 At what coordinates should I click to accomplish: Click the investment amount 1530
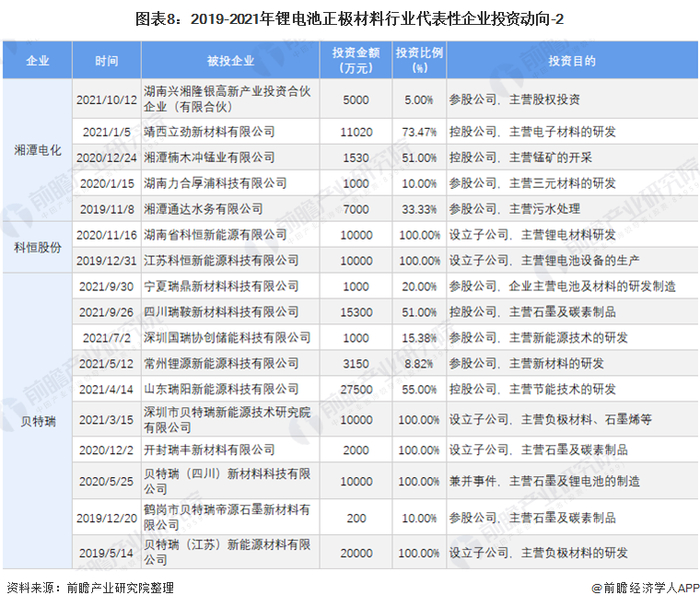coord(356,158)
